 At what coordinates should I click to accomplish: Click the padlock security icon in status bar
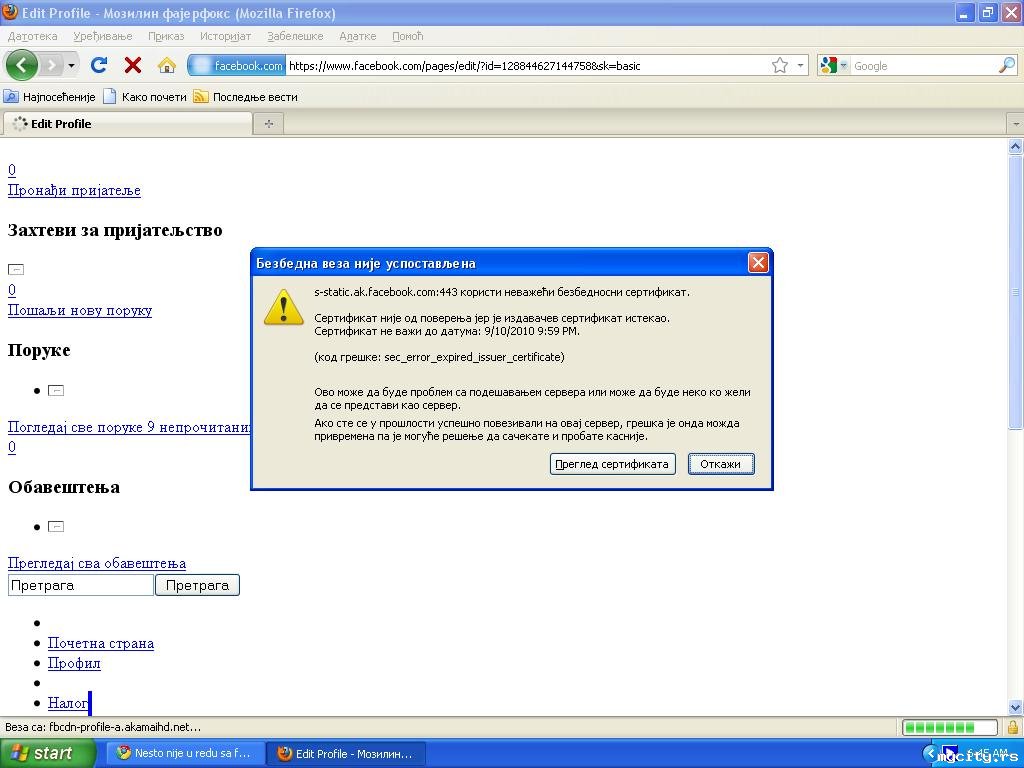coord(1013,727)
